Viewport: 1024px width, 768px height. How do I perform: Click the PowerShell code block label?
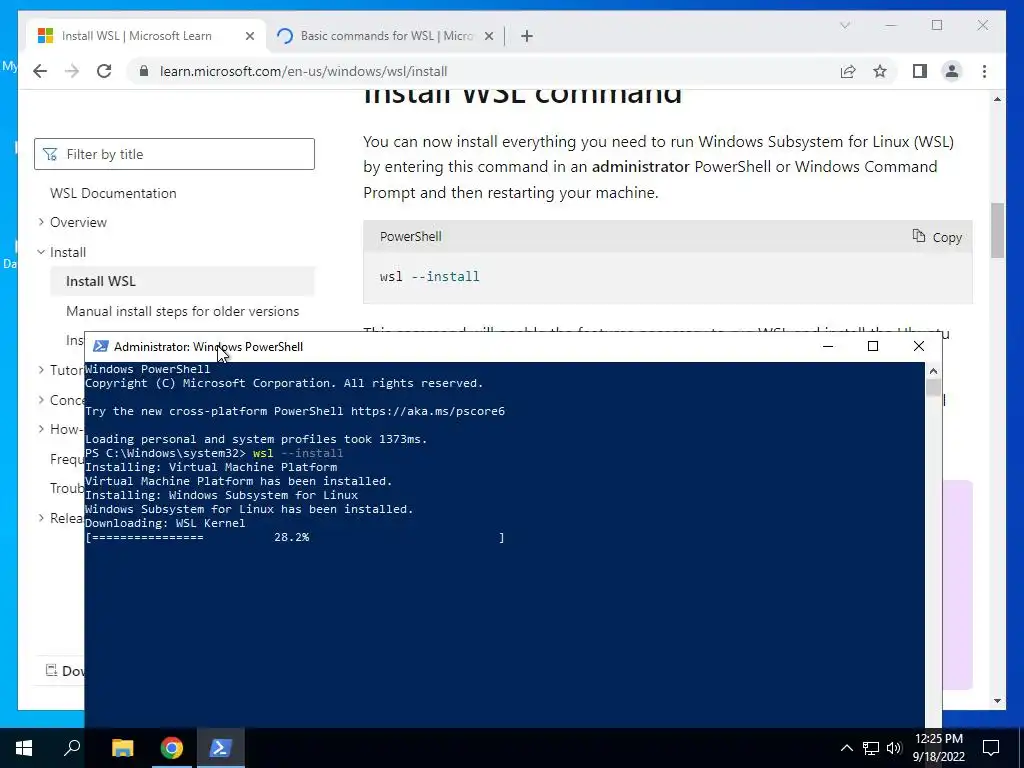(411, 236)
